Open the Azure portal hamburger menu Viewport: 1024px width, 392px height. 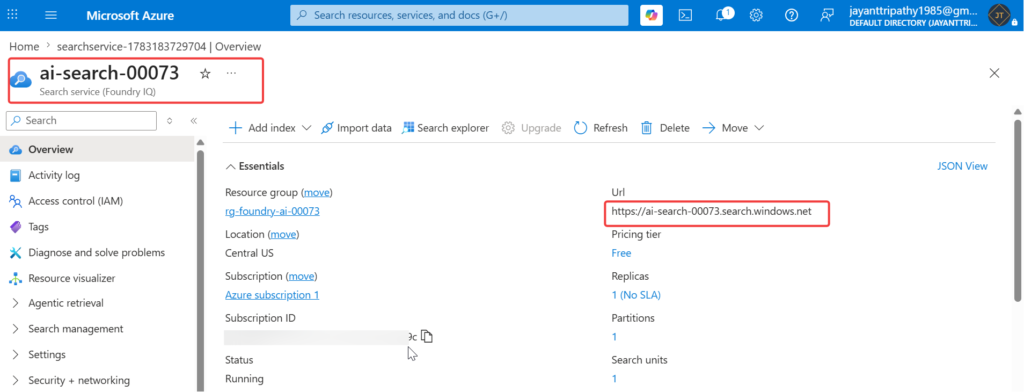(51, 15)
